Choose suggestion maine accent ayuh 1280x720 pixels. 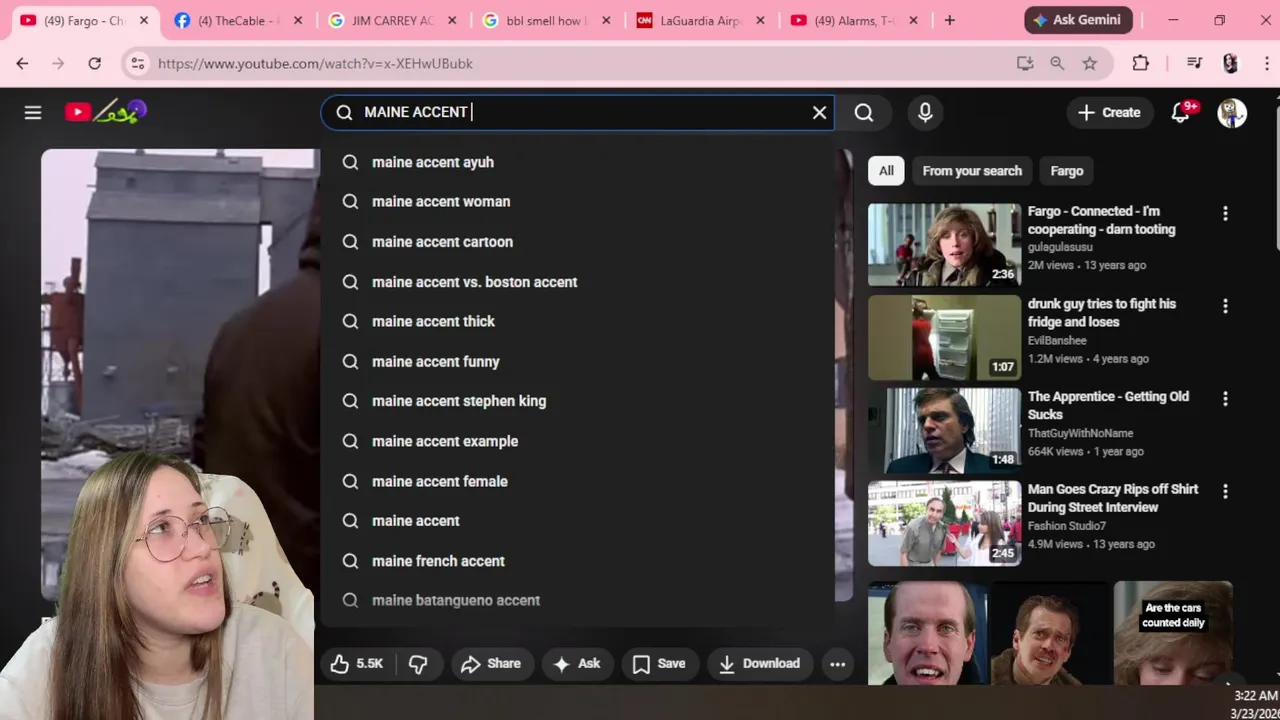(577, 162)
